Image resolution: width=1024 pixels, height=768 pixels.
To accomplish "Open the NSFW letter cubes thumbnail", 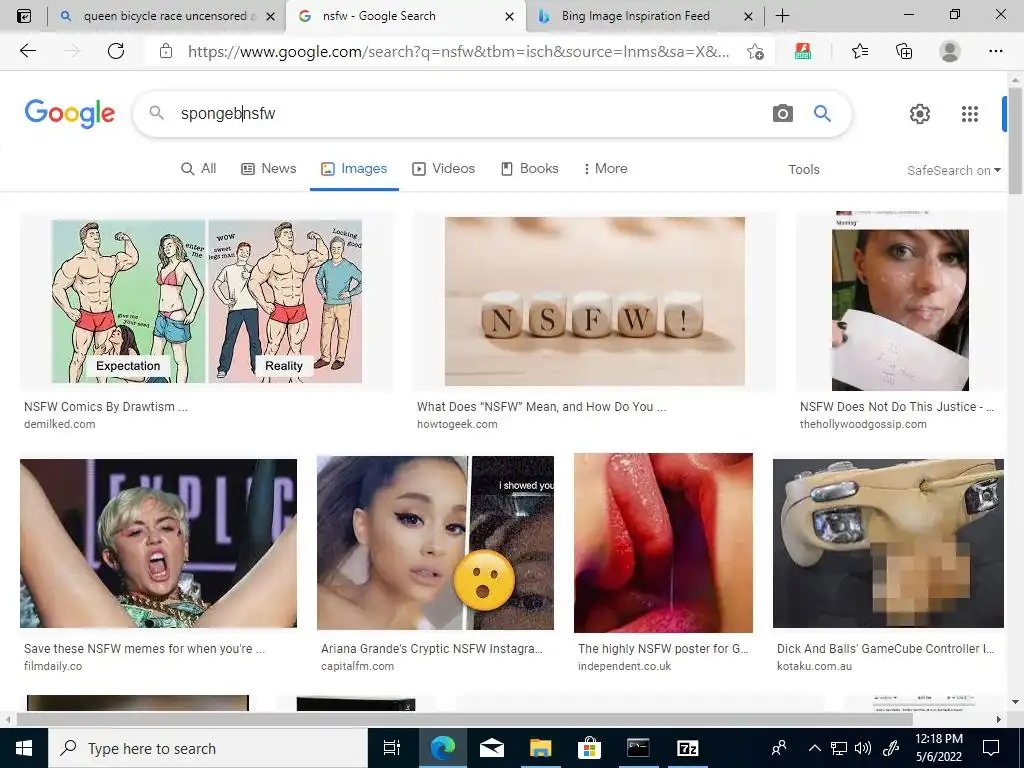I will 594,301.
